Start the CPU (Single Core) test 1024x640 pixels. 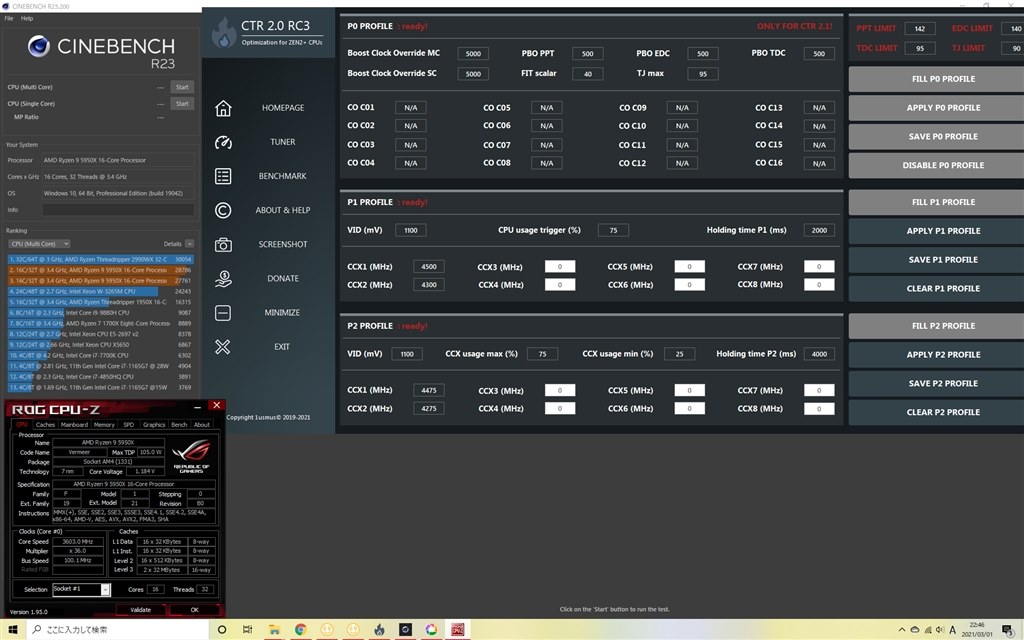(x=182, y=103)
